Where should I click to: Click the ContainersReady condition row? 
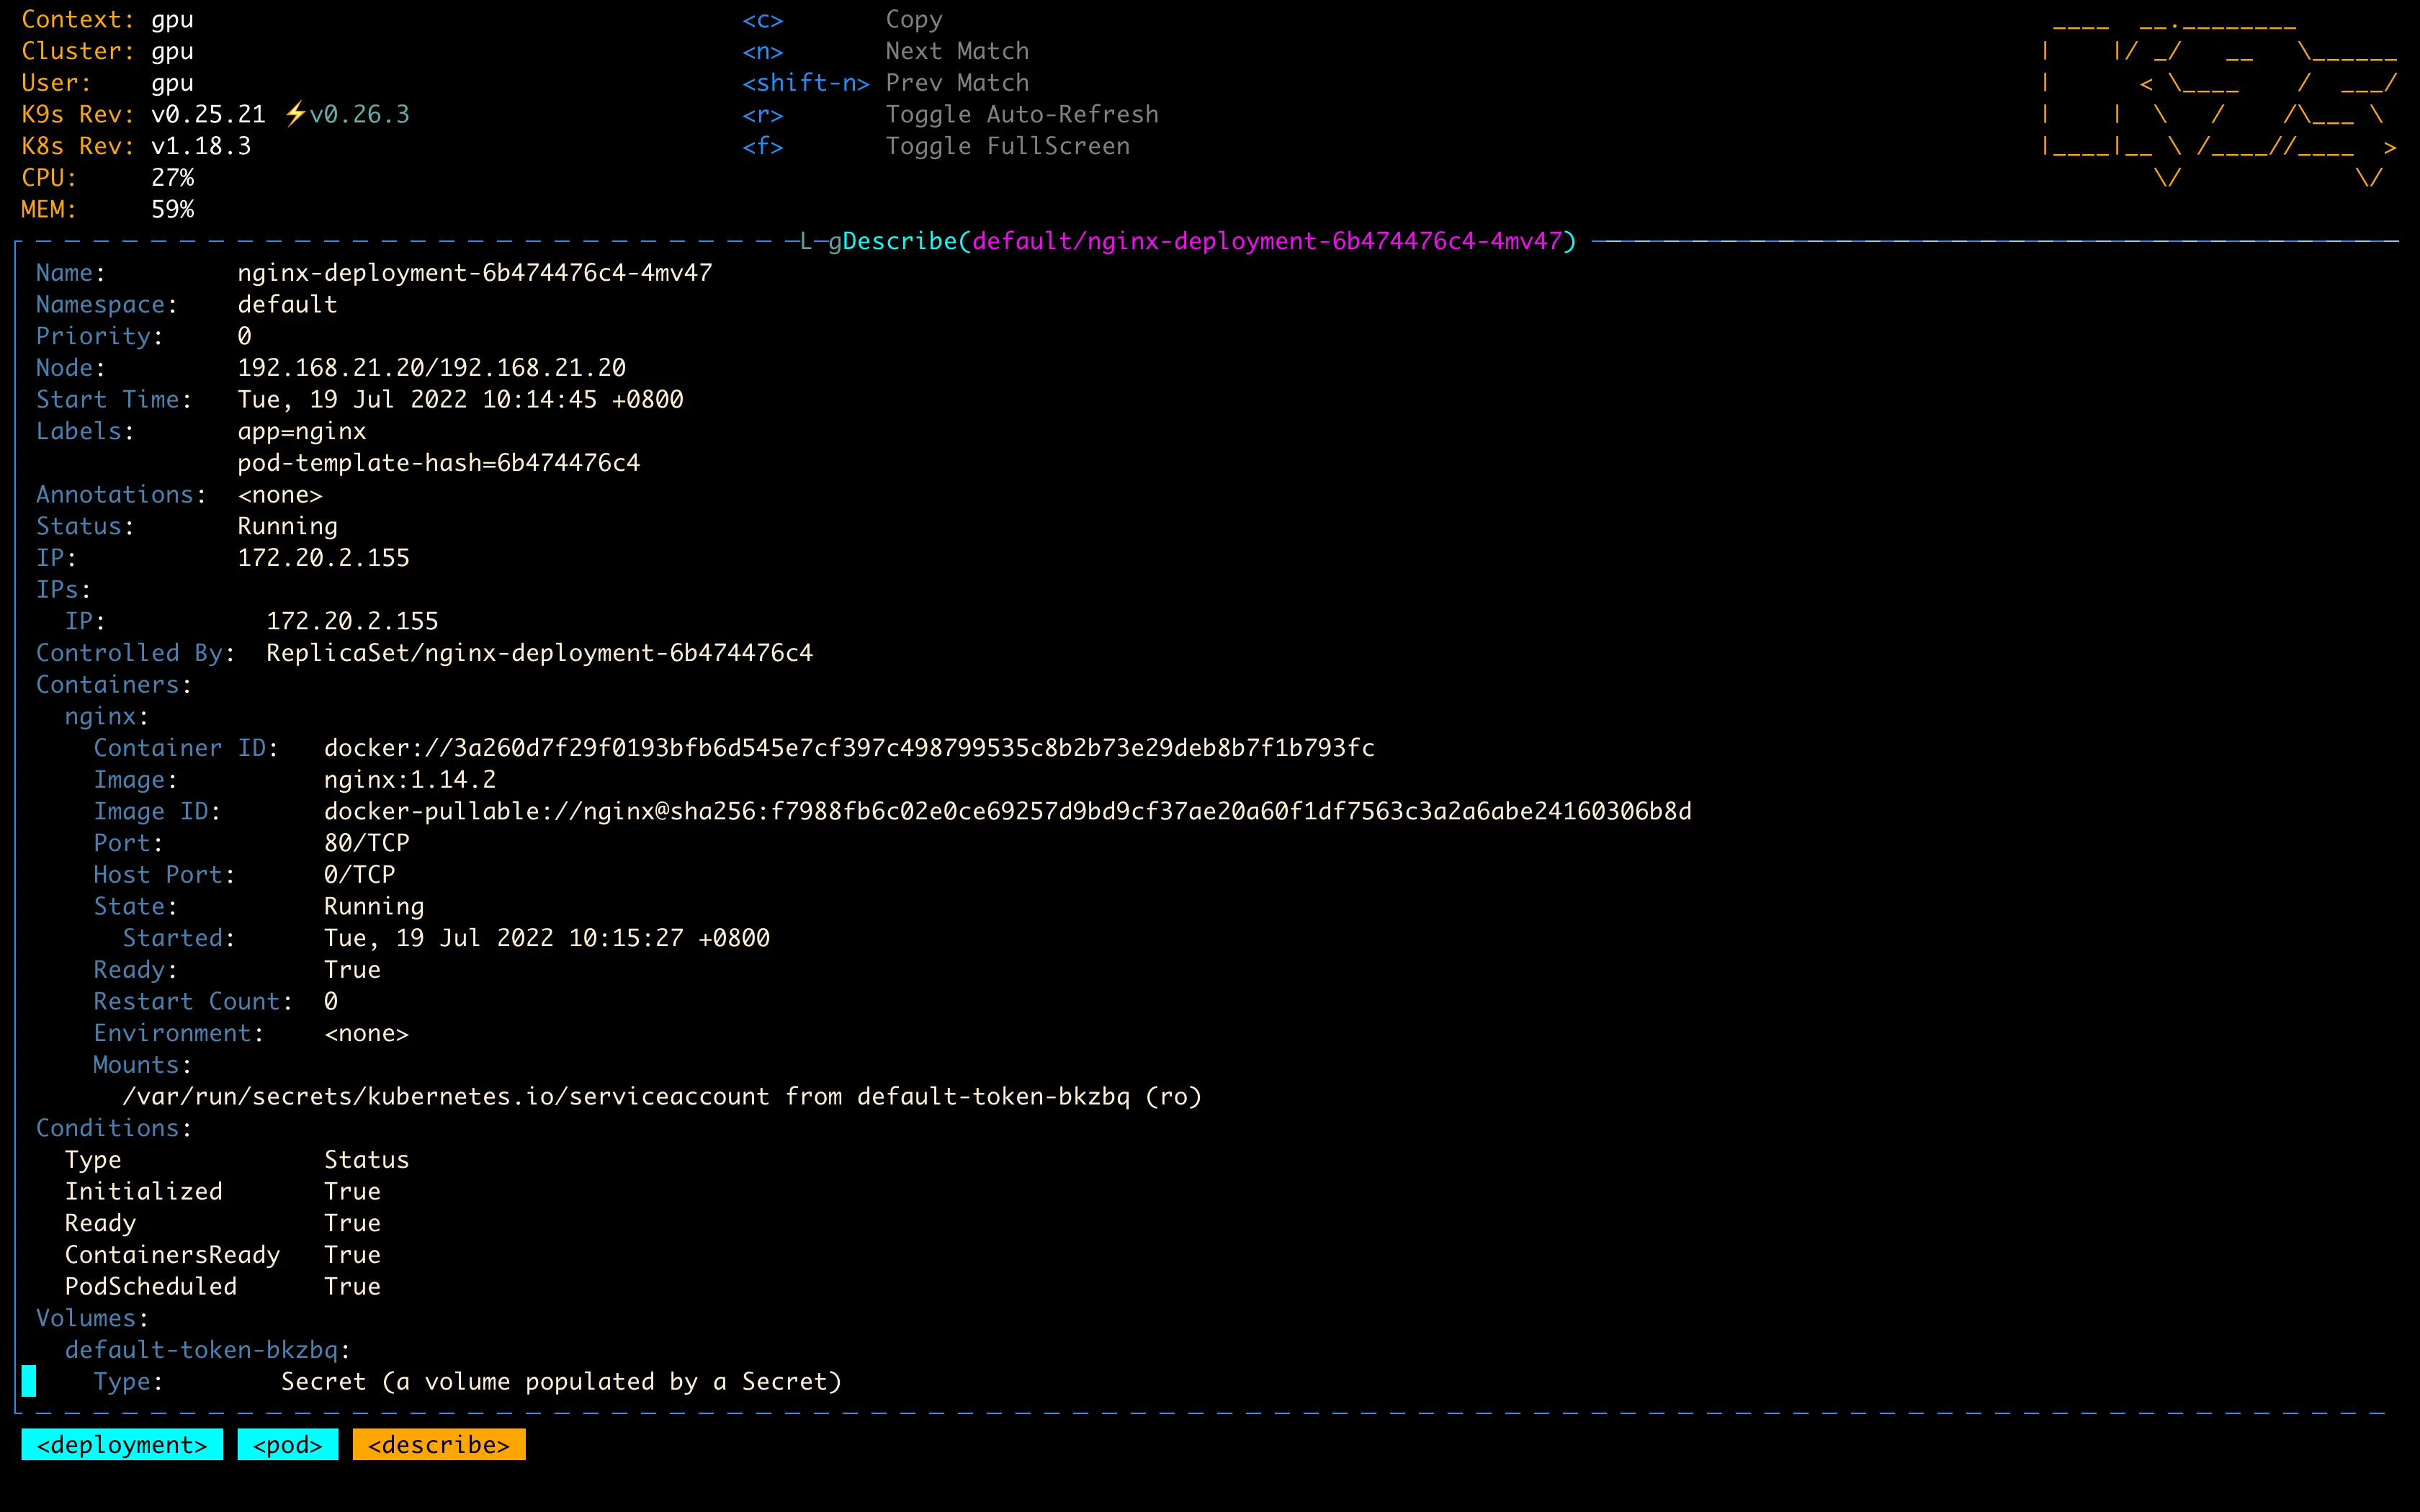point(223,1255)
